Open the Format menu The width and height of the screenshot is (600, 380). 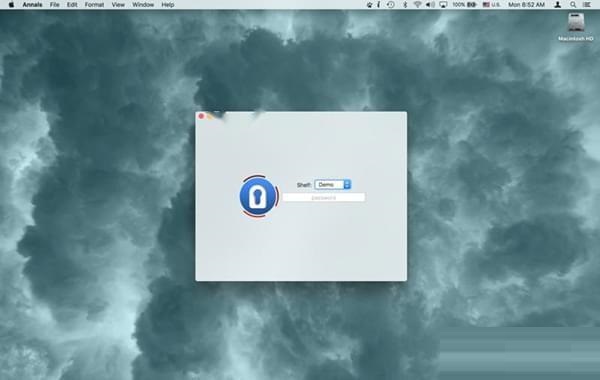[x=94, y=5]
